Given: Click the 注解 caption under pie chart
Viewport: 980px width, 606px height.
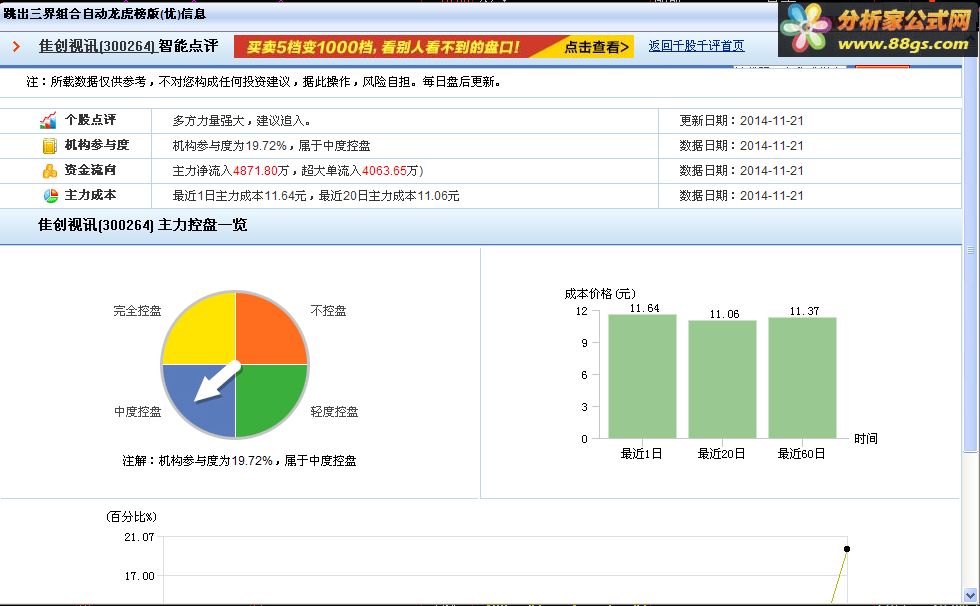Looking at the screenshot, I should pos(239,461).
